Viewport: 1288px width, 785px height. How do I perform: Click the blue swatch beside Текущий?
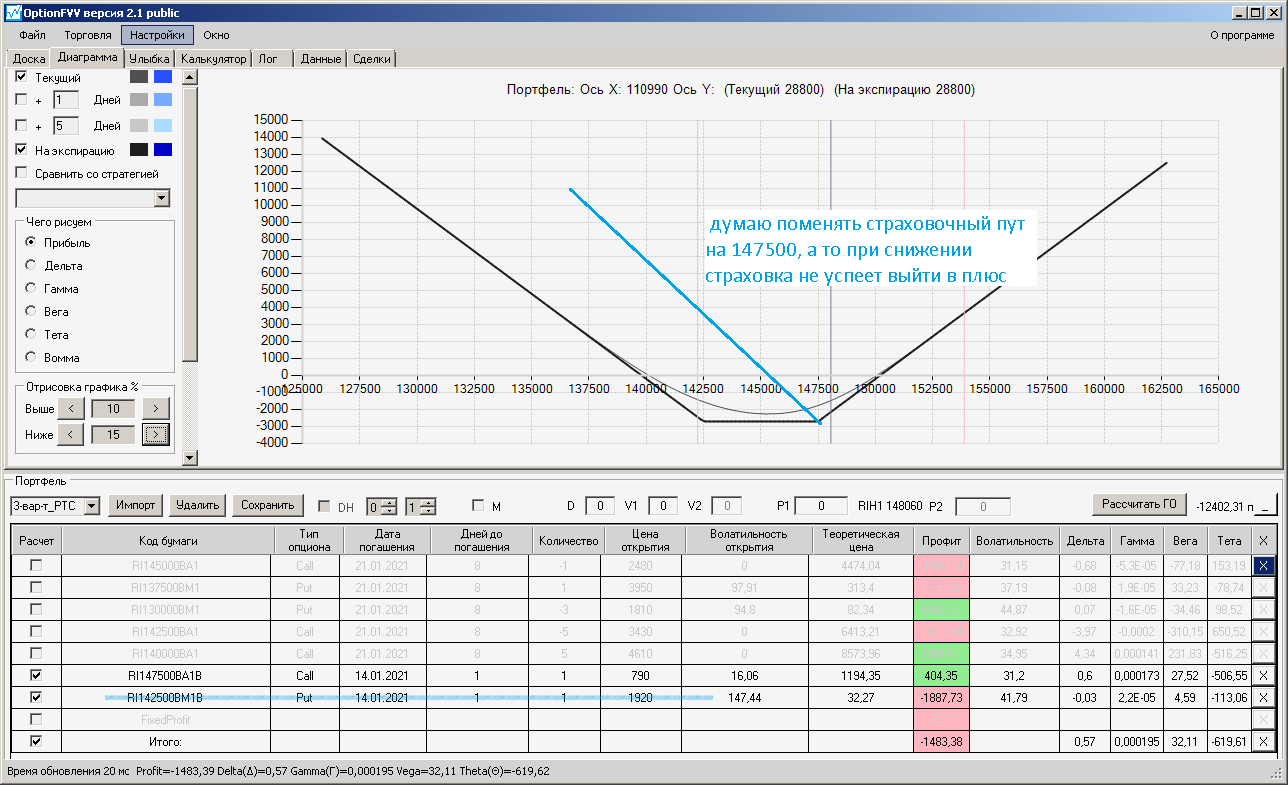click(163, 77)
